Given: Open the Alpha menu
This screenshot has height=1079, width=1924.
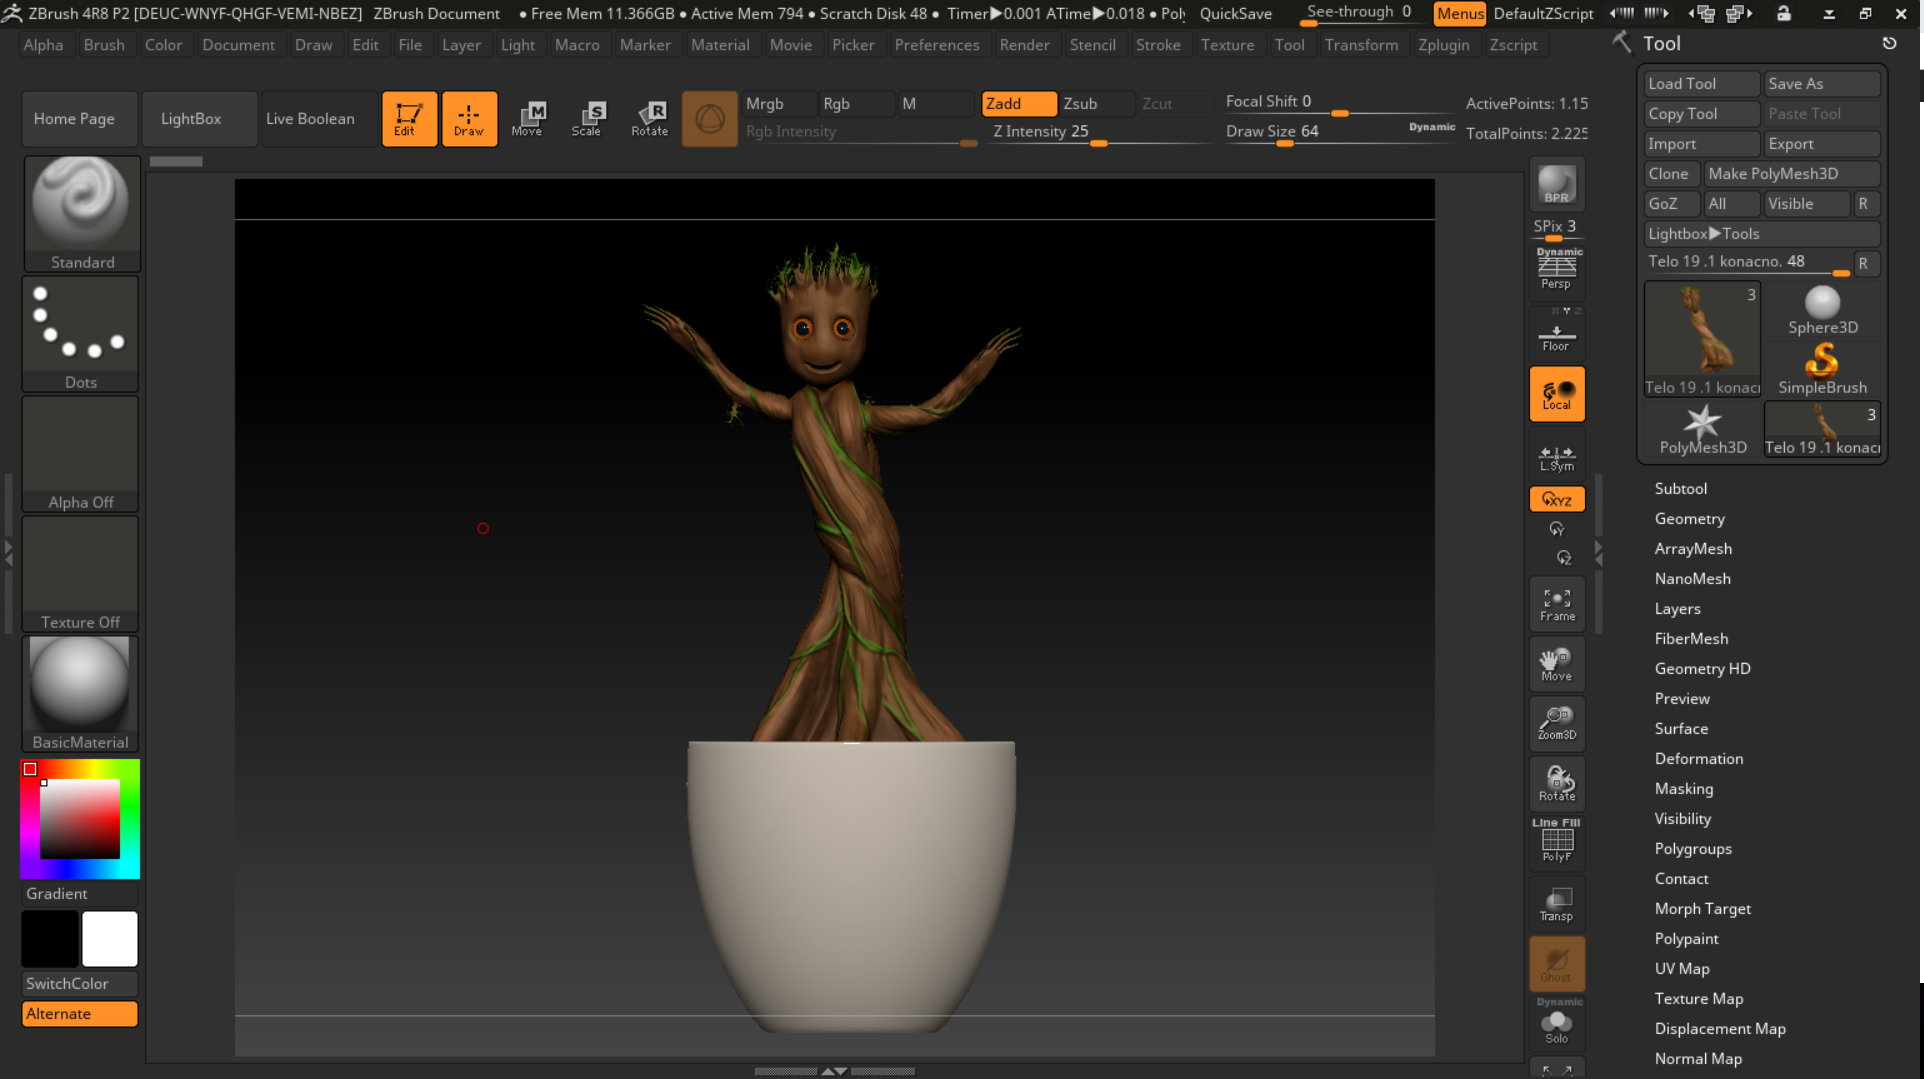Looking at the screenshot, I should pyautogui.click(x=43, y=45).
